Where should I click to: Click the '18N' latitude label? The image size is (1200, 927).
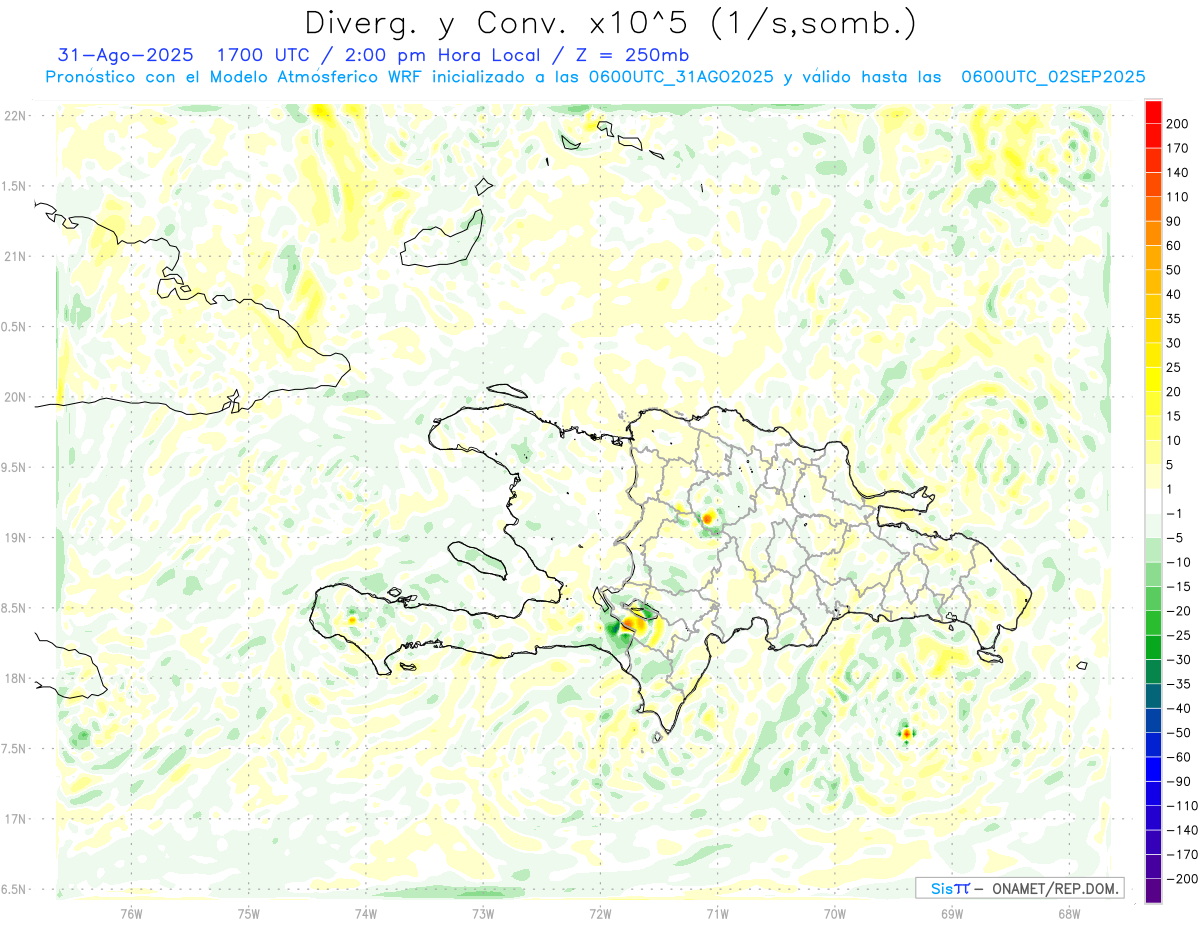14,679
